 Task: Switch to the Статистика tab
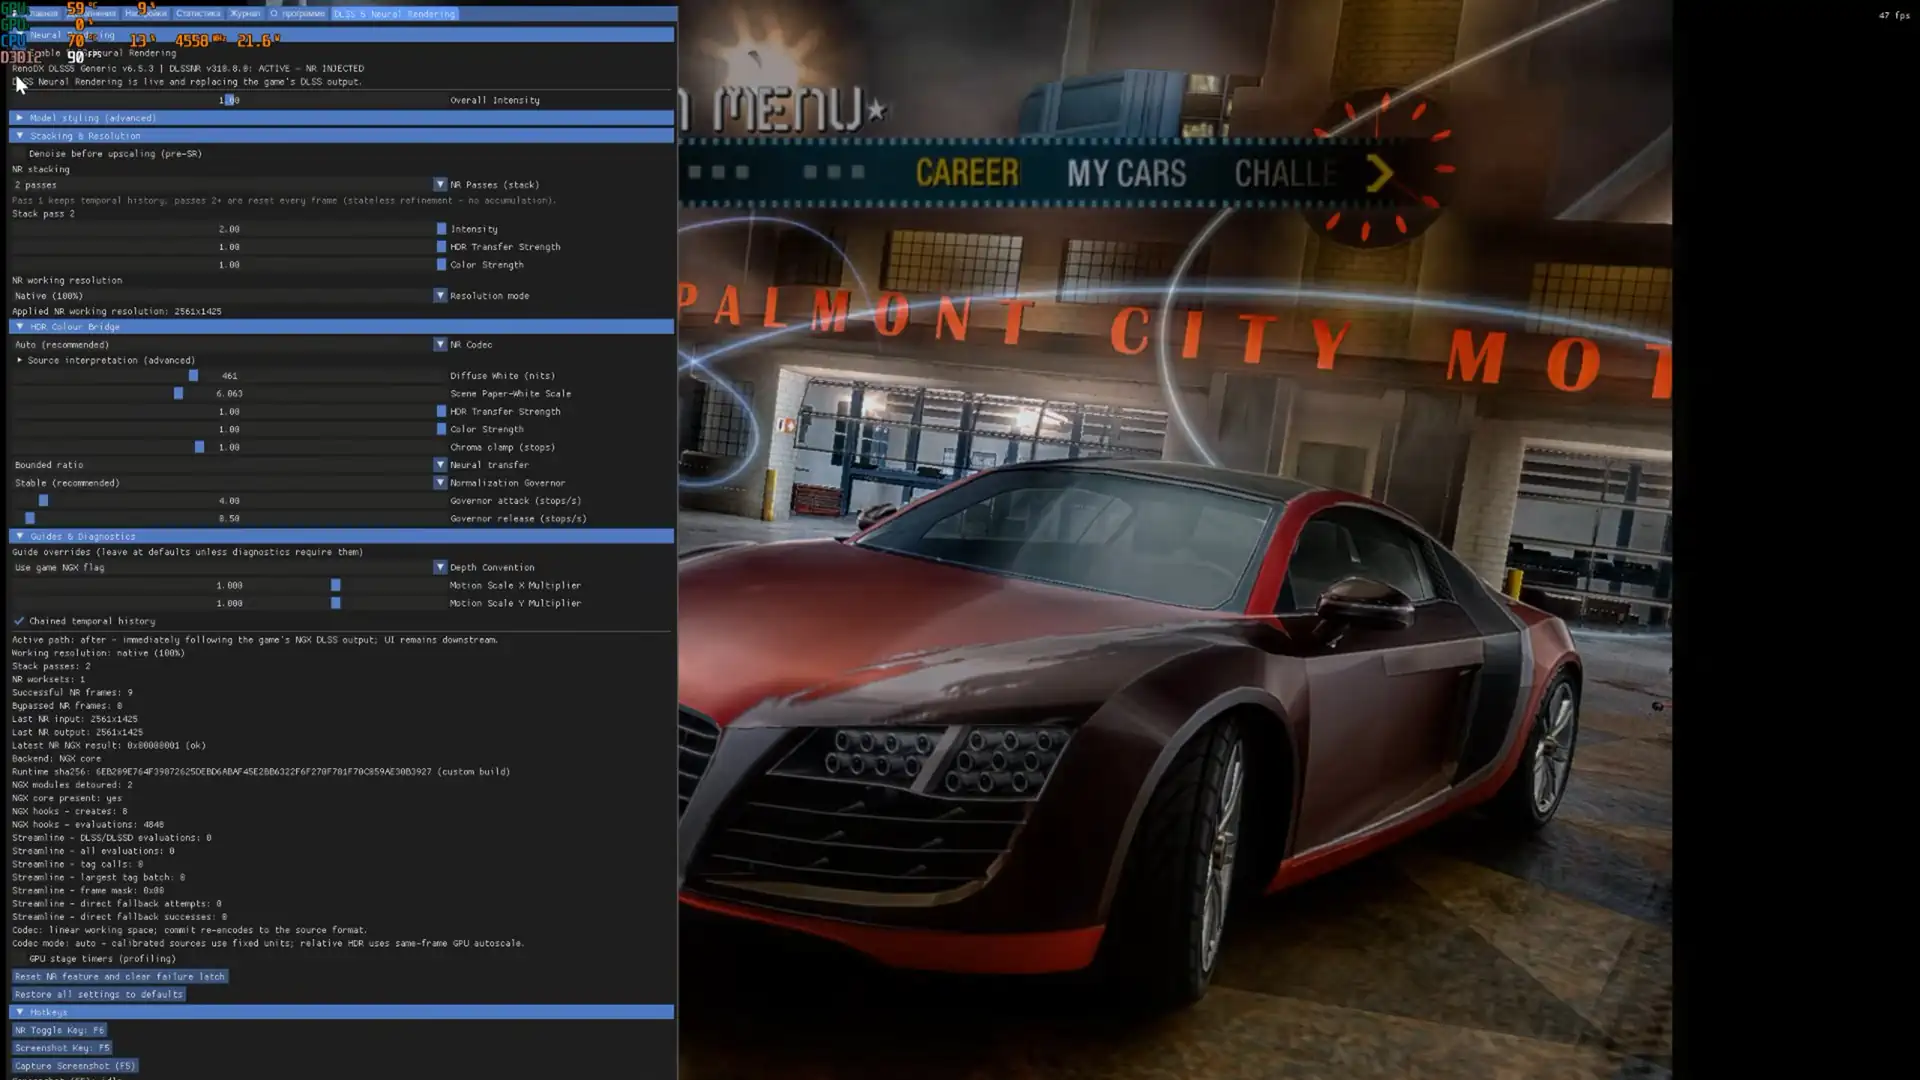(198, 14)
